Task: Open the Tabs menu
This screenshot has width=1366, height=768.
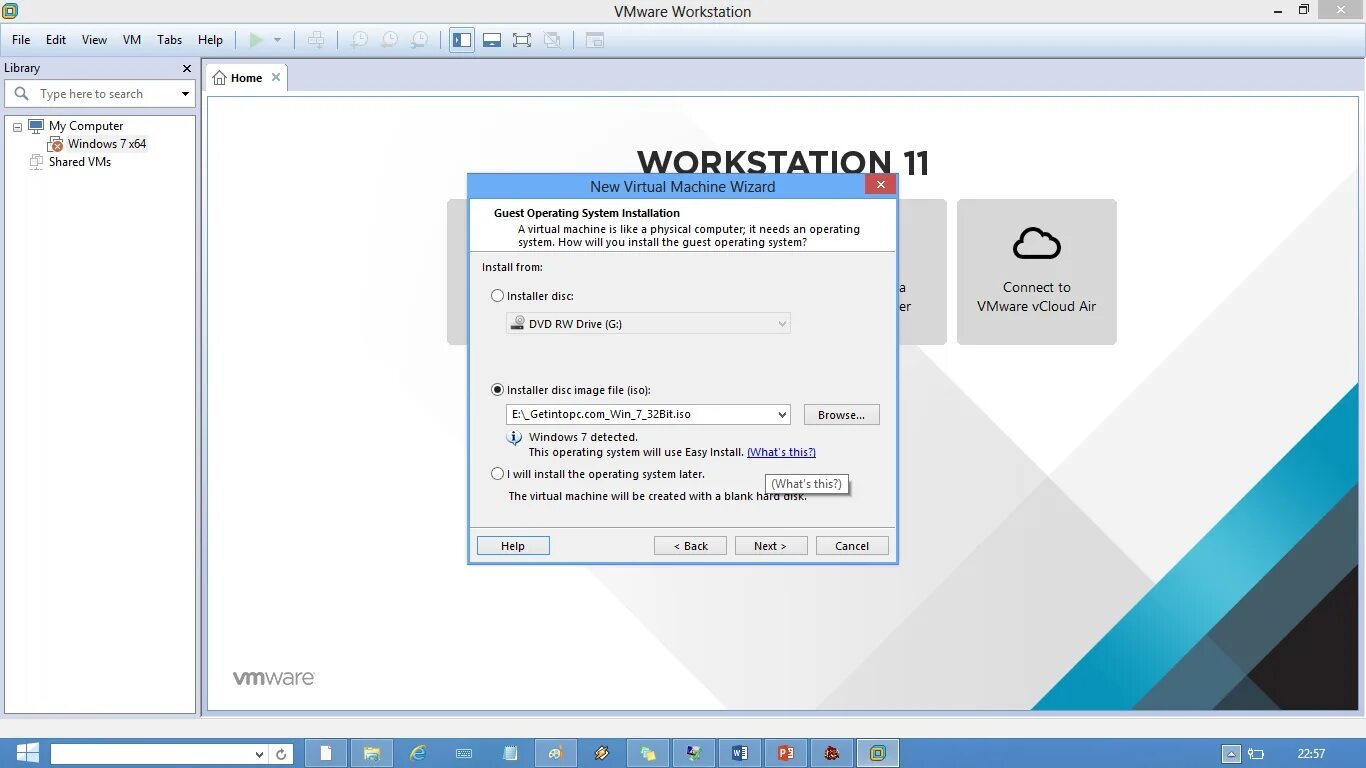Action: tap(170, 40)
